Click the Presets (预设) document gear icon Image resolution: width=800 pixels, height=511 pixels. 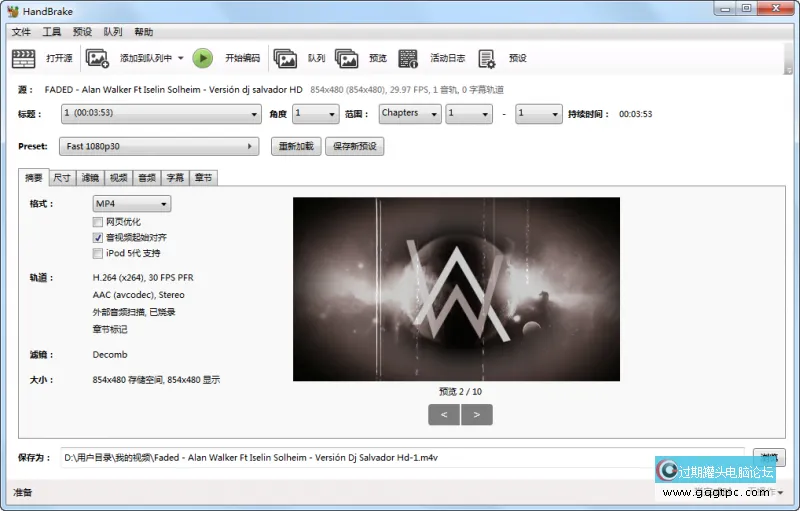[487, 58]
